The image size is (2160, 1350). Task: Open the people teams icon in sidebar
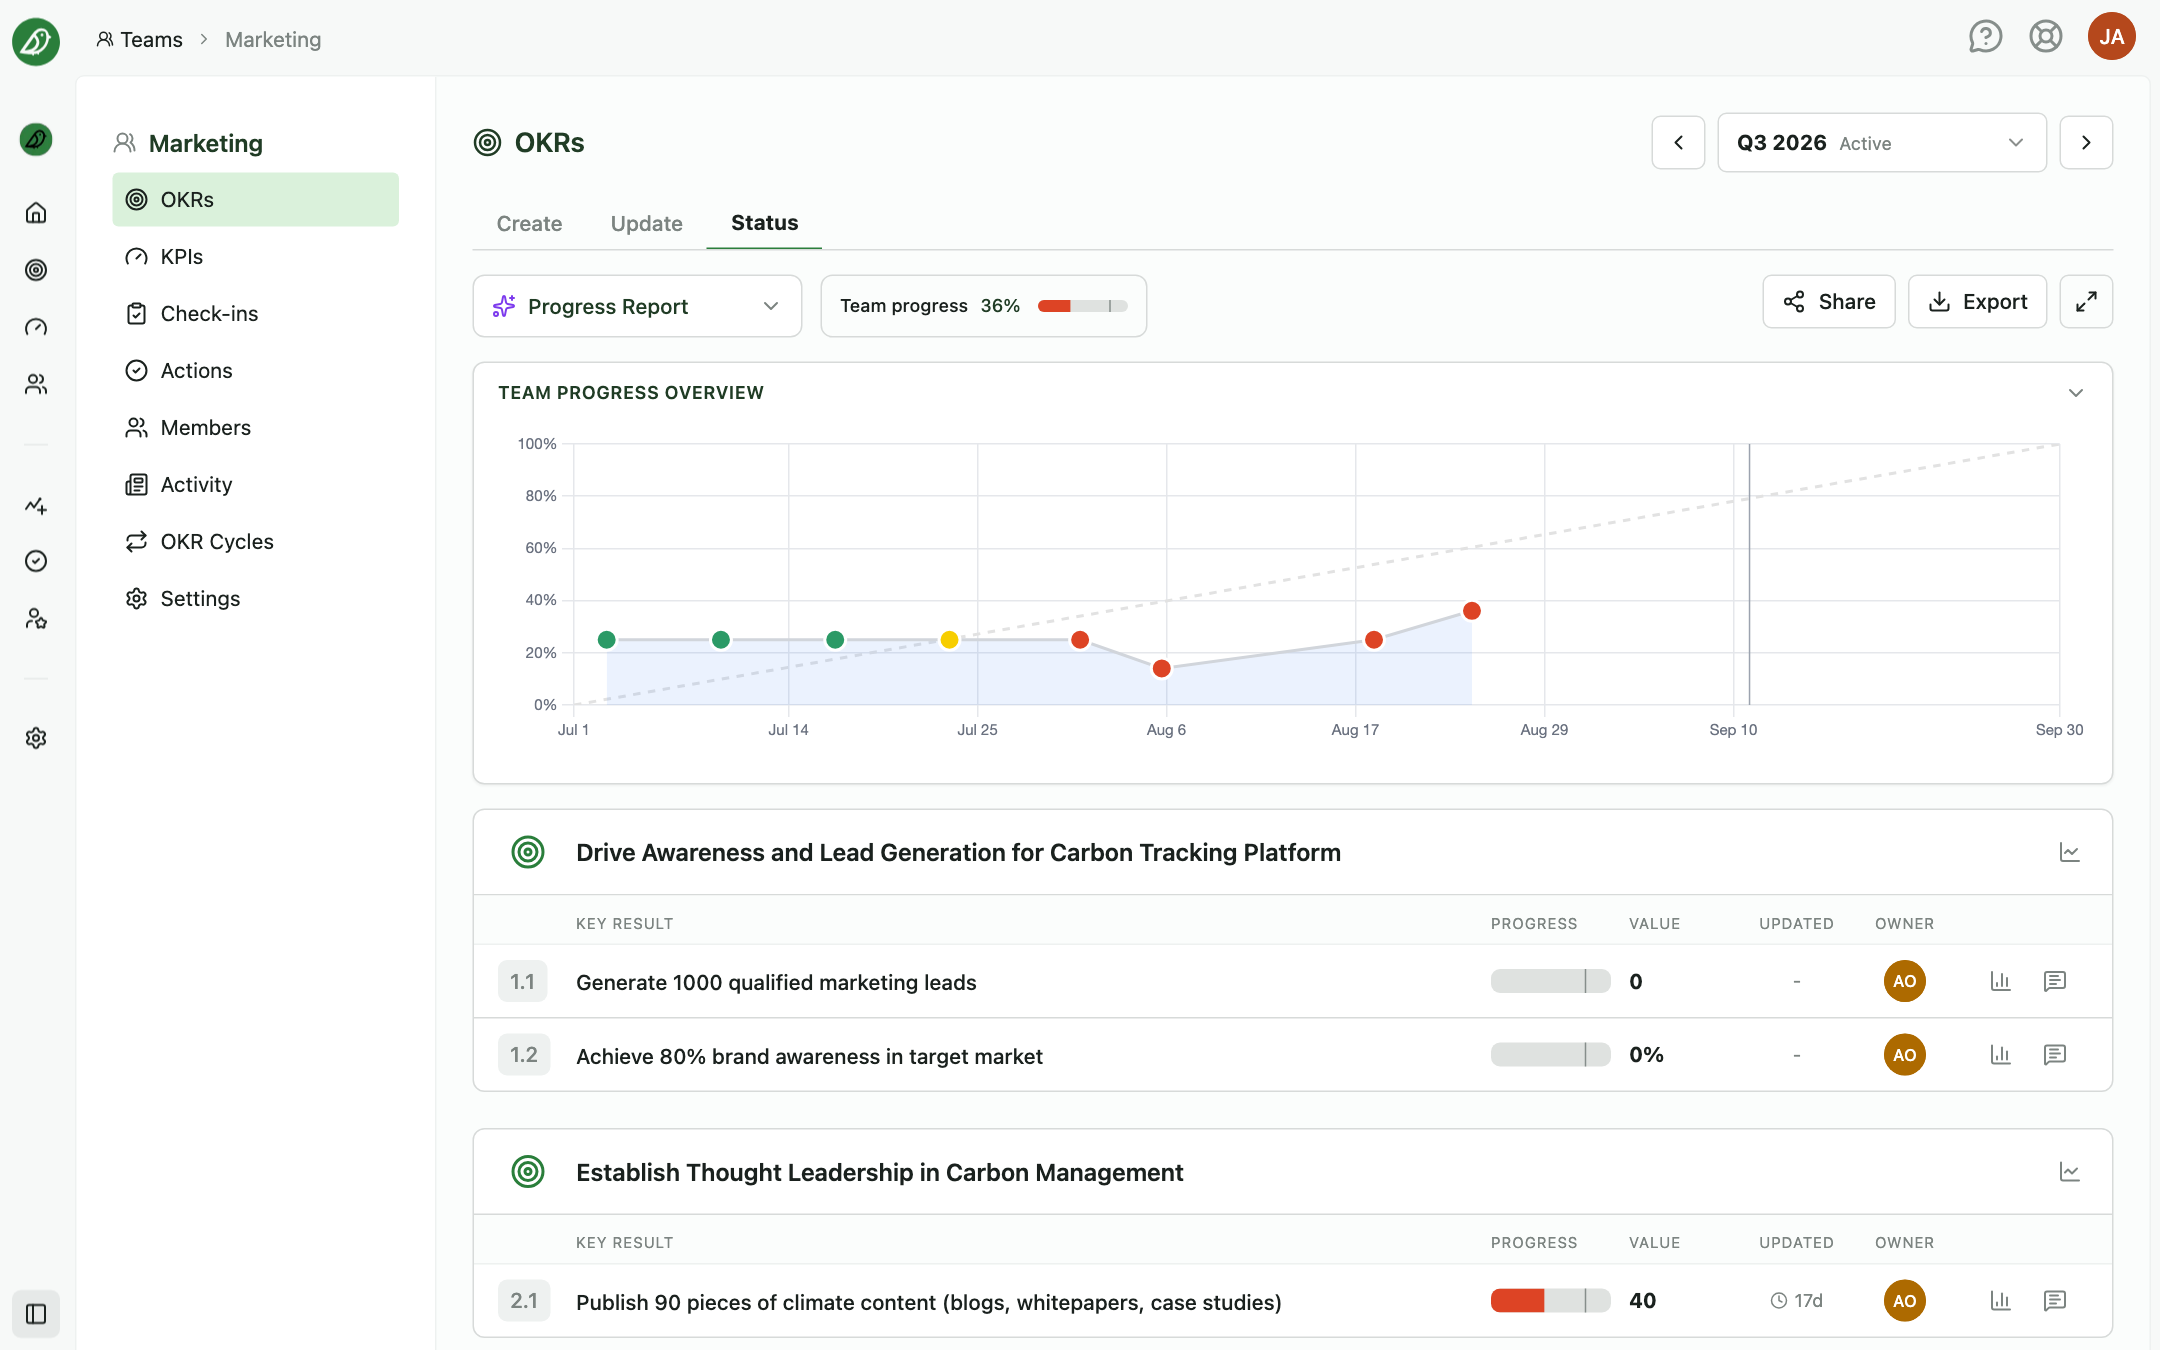pyautogui.click(x=36, y=384)
